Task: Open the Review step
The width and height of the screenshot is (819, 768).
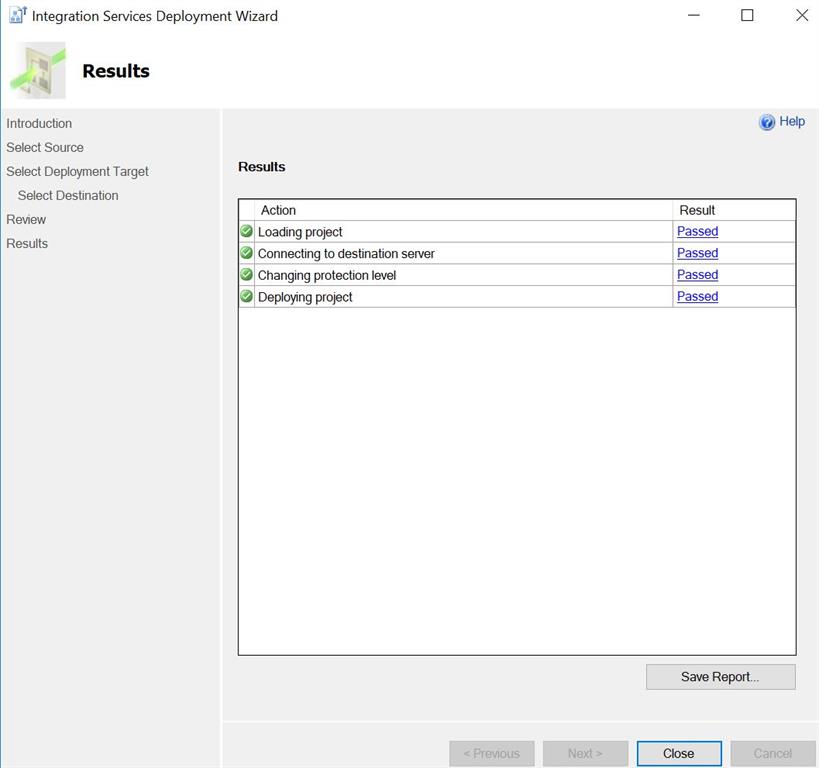Action: pos(26,219)
